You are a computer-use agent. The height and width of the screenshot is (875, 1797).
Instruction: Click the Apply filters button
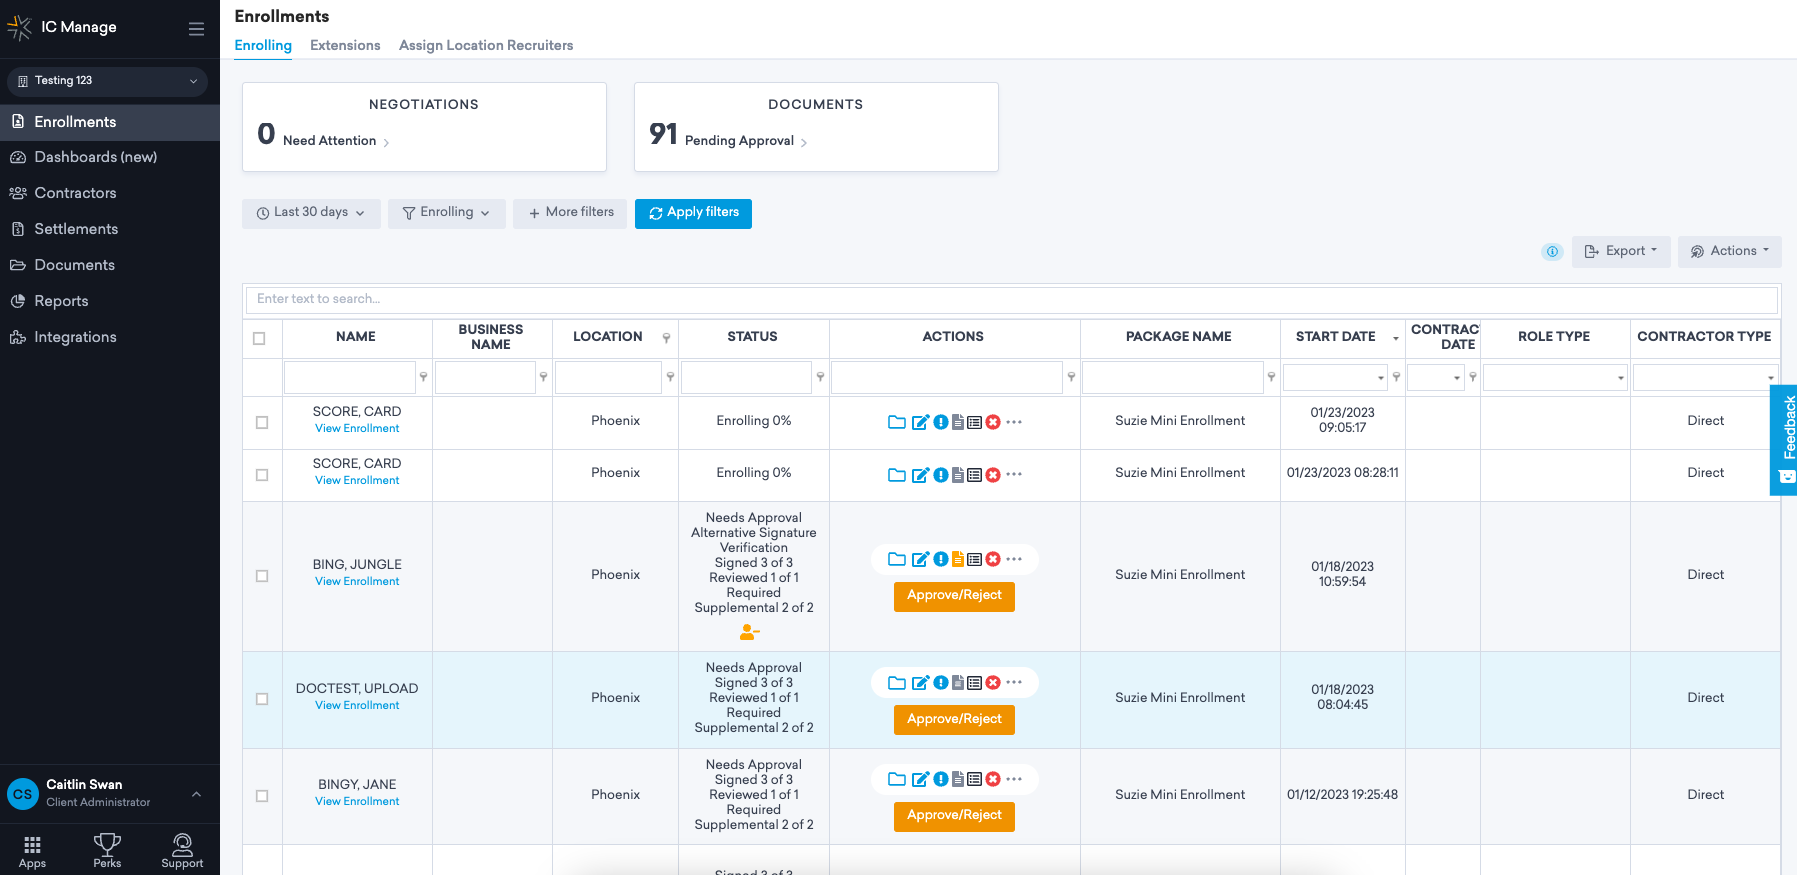(693, 213)
